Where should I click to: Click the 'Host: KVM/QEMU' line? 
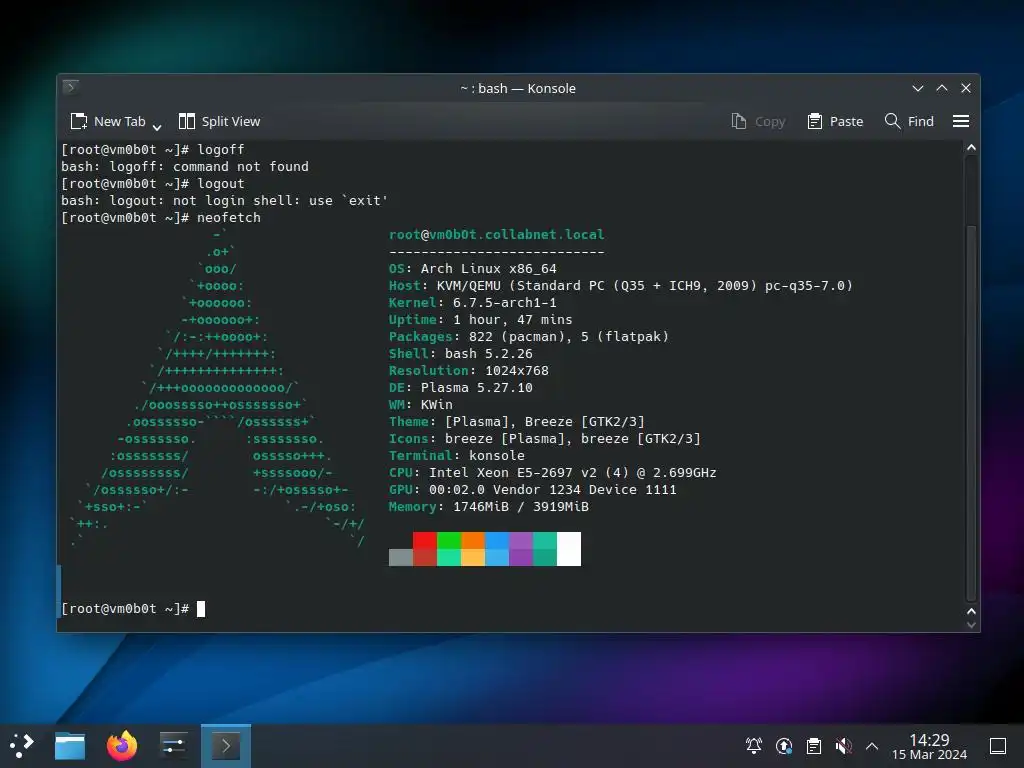[x=620, y=285]
